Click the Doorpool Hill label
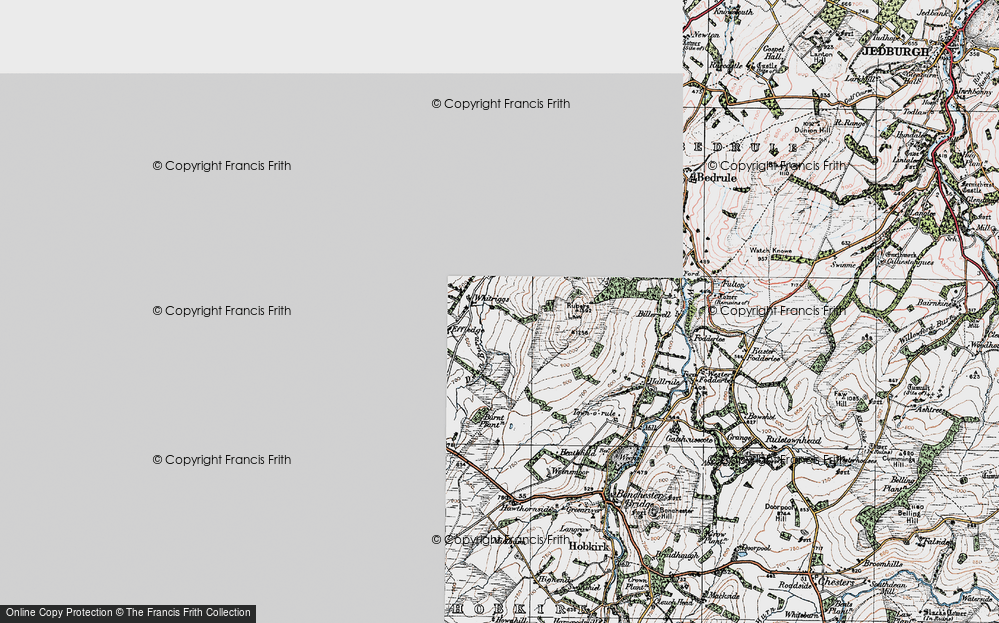The width and height of the screenshot is (999, 623). click(779, 512)
